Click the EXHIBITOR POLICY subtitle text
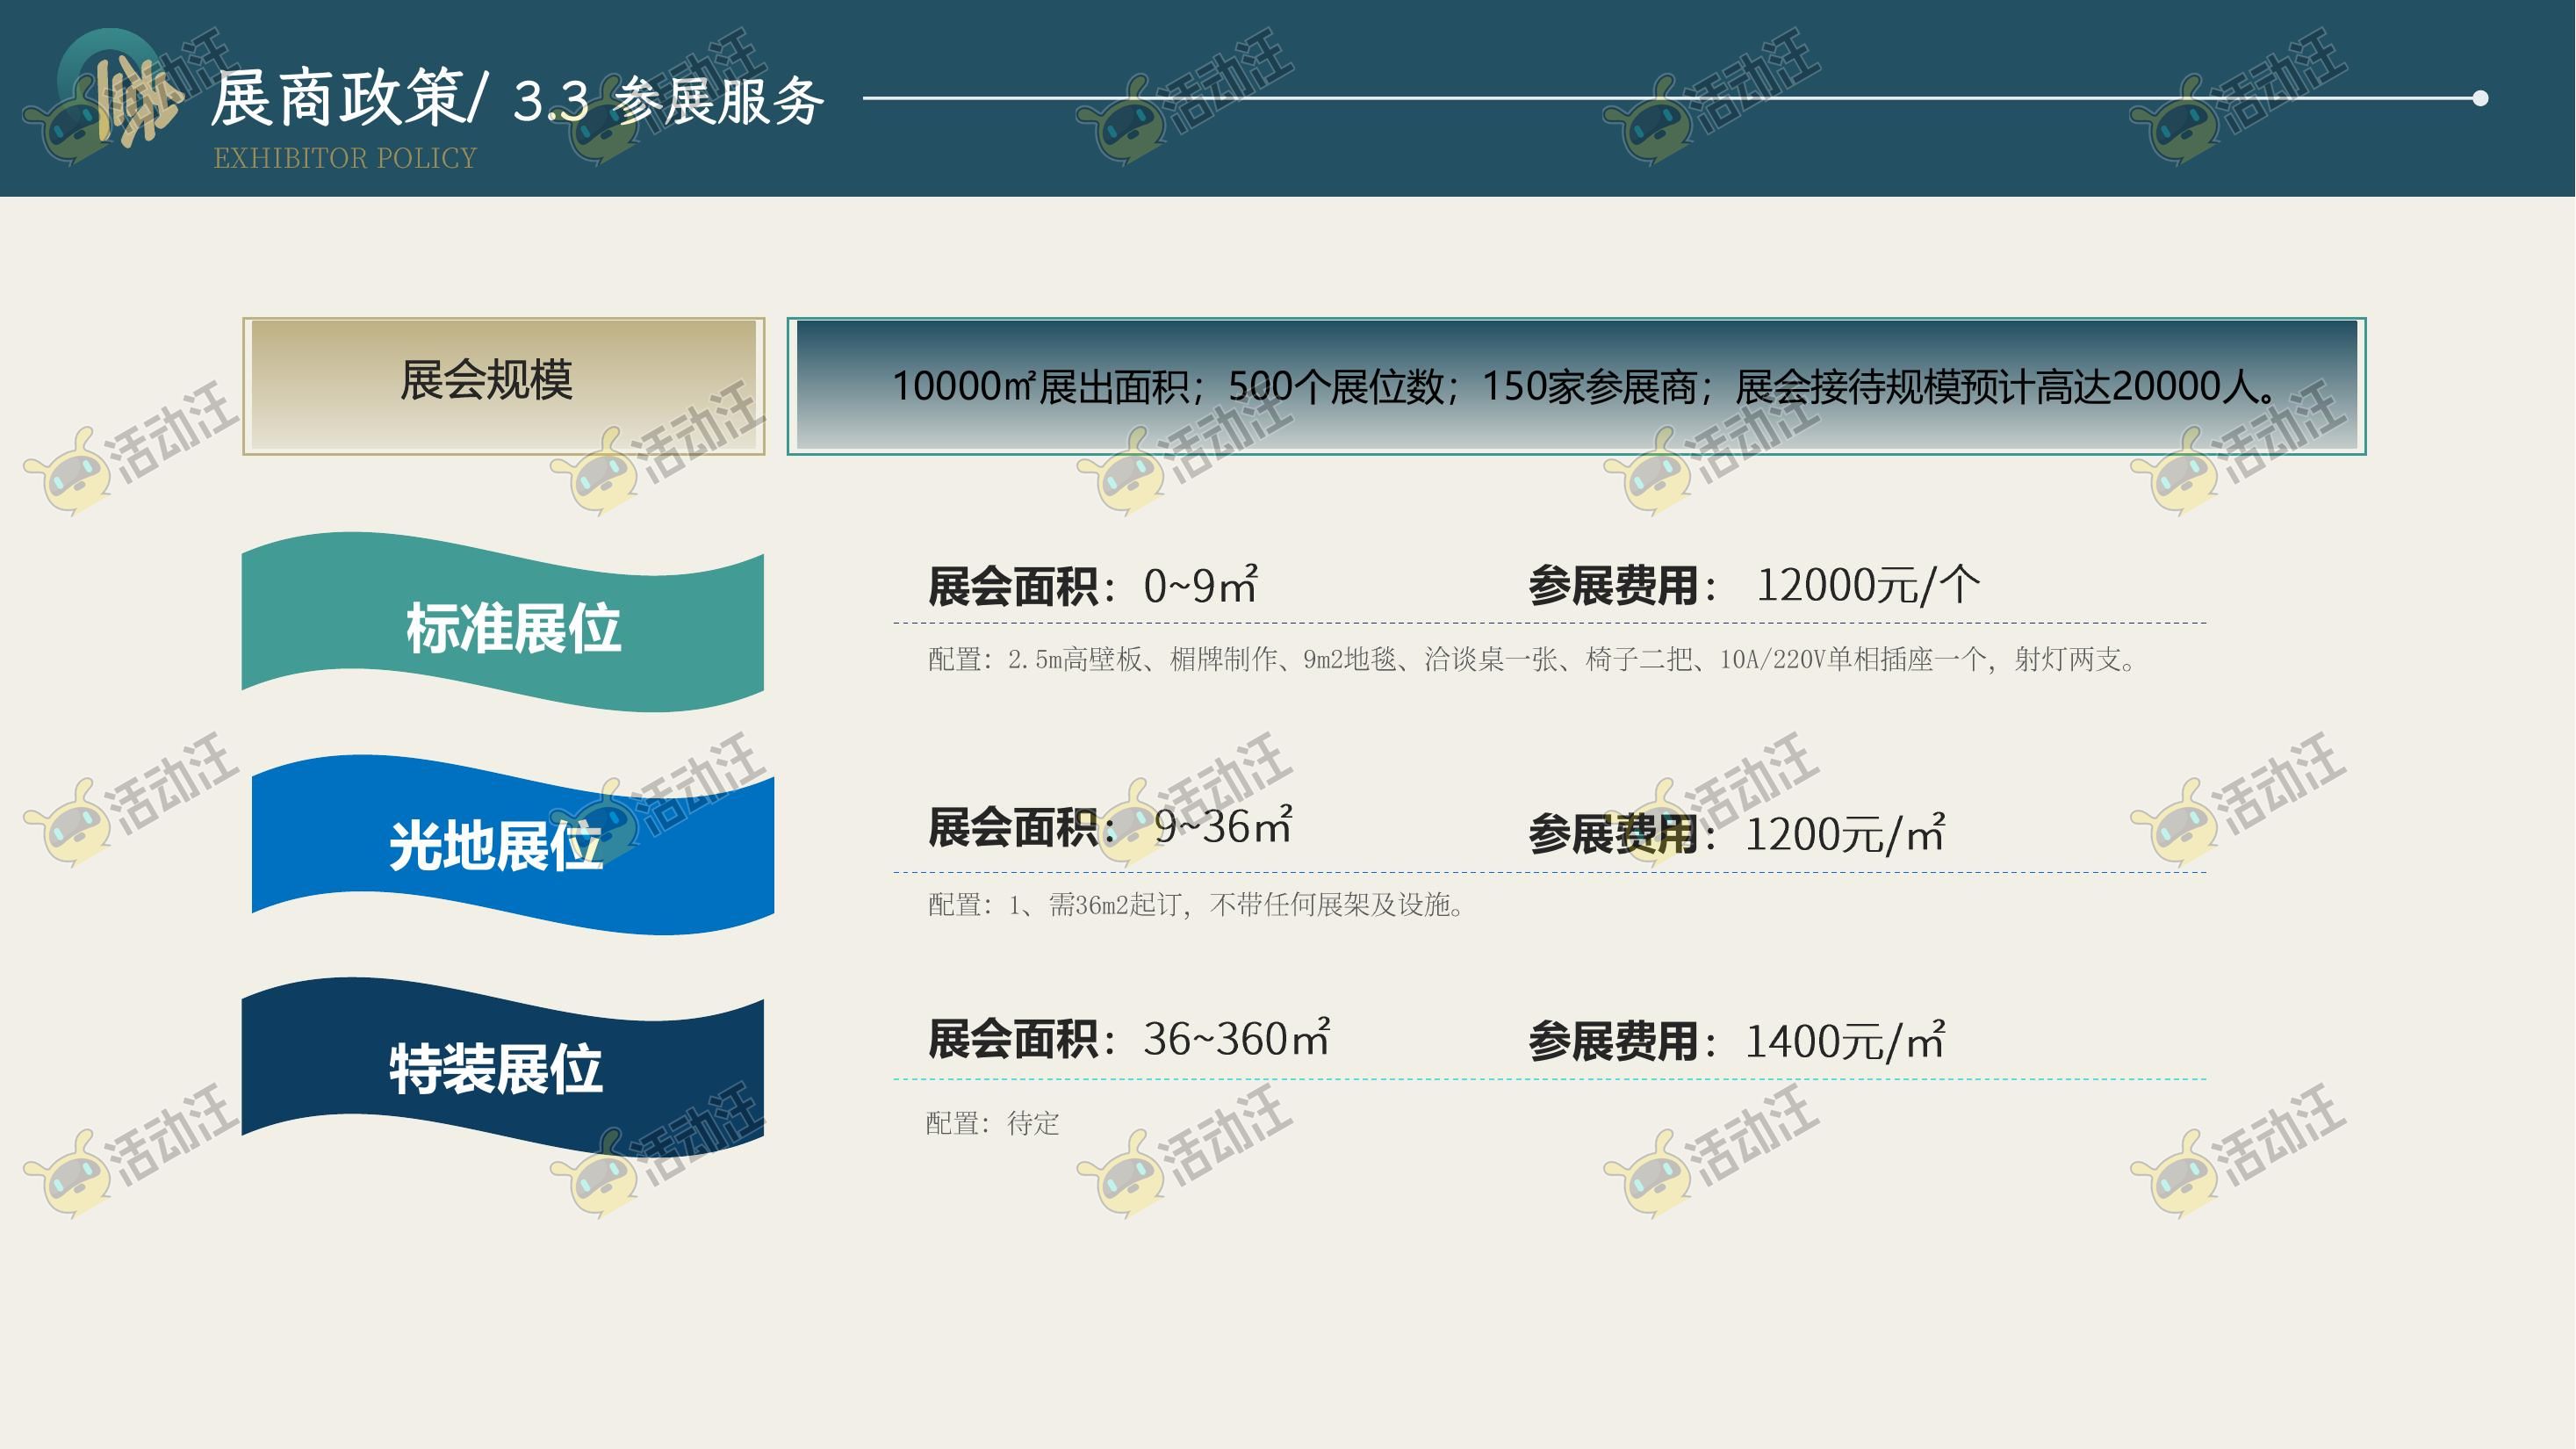The image size is (2576, 1449). pyautogui.click(x=344, y=158)
